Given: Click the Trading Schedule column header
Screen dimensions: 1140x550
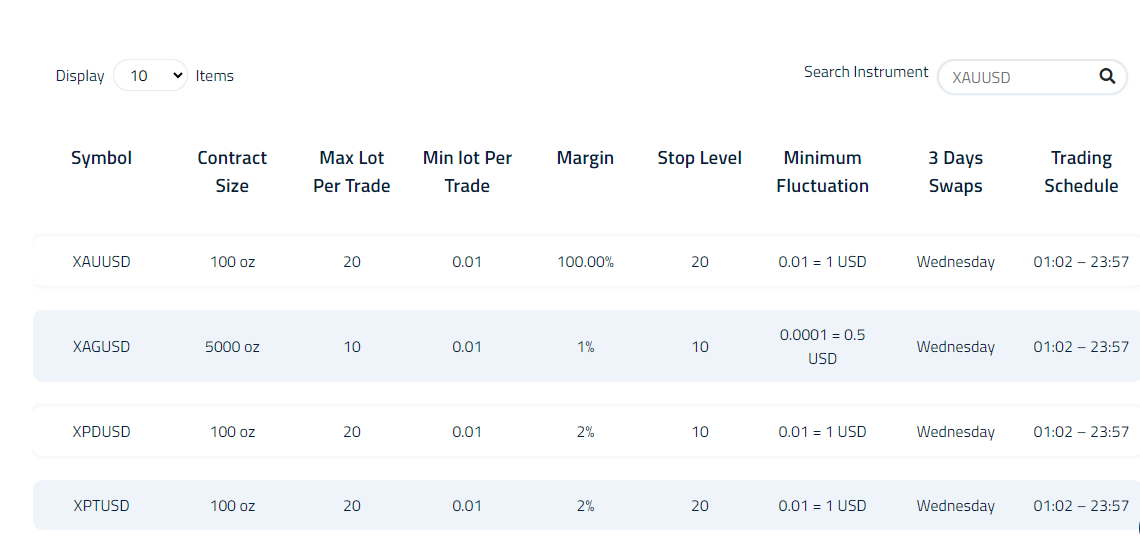Looking at the screenshot, I should click(1081, 172).
